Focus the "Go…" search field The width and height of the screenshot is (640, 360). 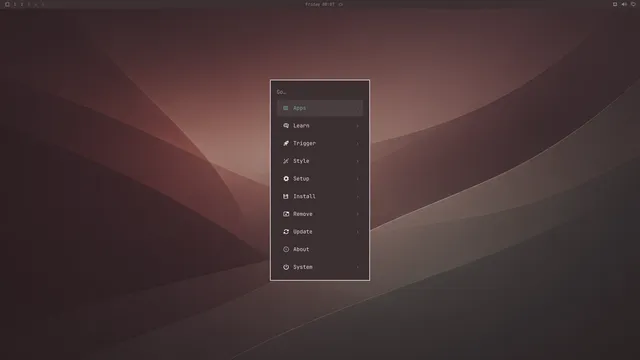[320, 92]
